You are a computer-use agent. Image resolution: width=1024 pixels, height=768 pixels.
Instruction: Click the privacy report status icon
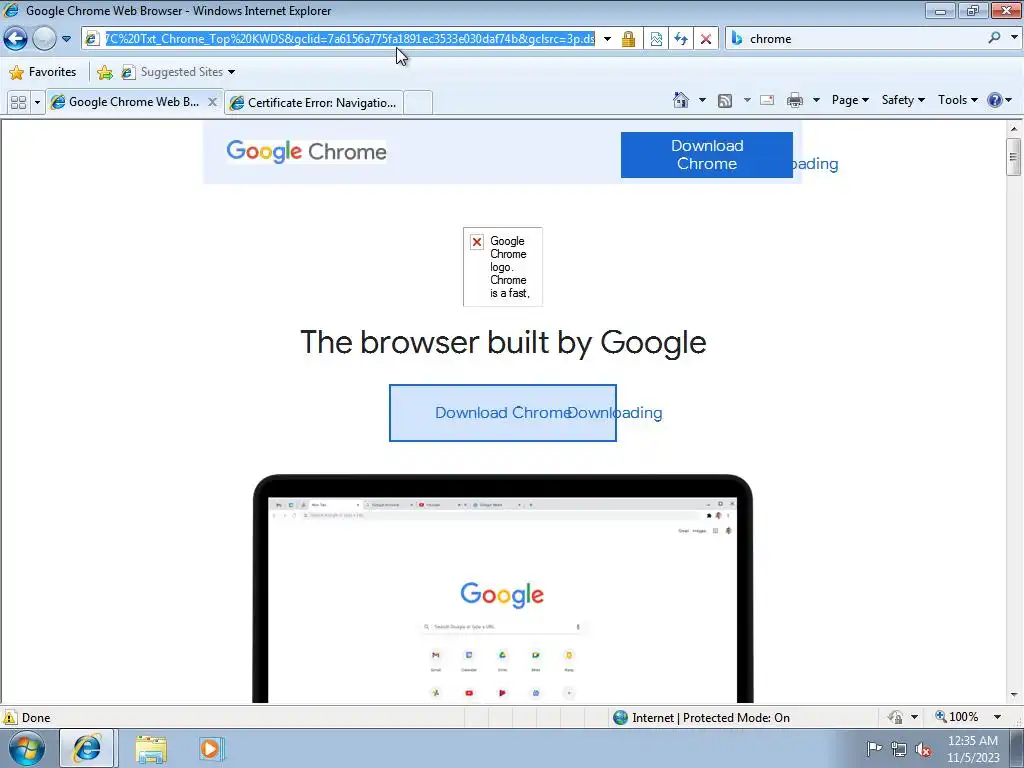point(895,717)
